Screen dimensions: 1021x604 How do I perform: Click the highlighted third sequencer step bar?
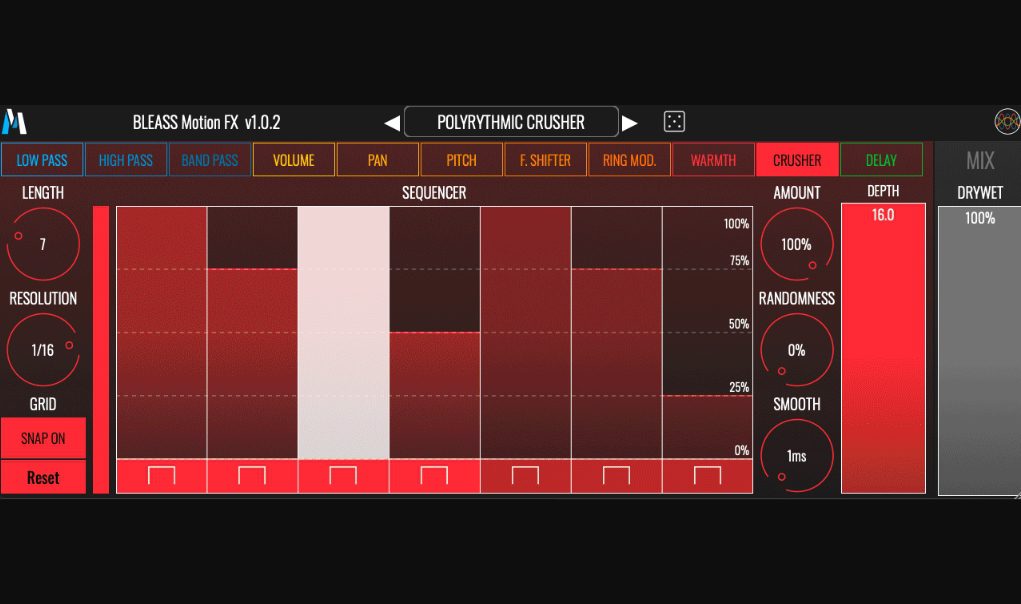tap(344, 333)
